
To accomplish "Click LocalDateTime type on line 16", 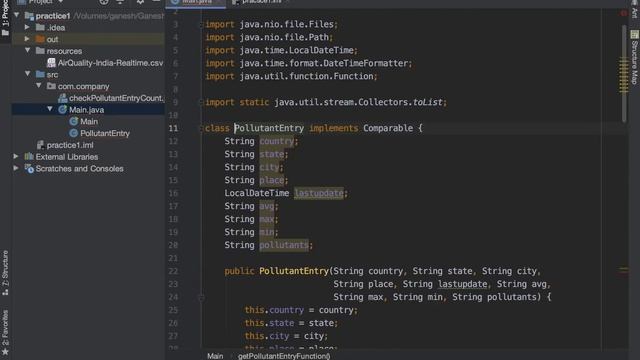I will 257,193.
